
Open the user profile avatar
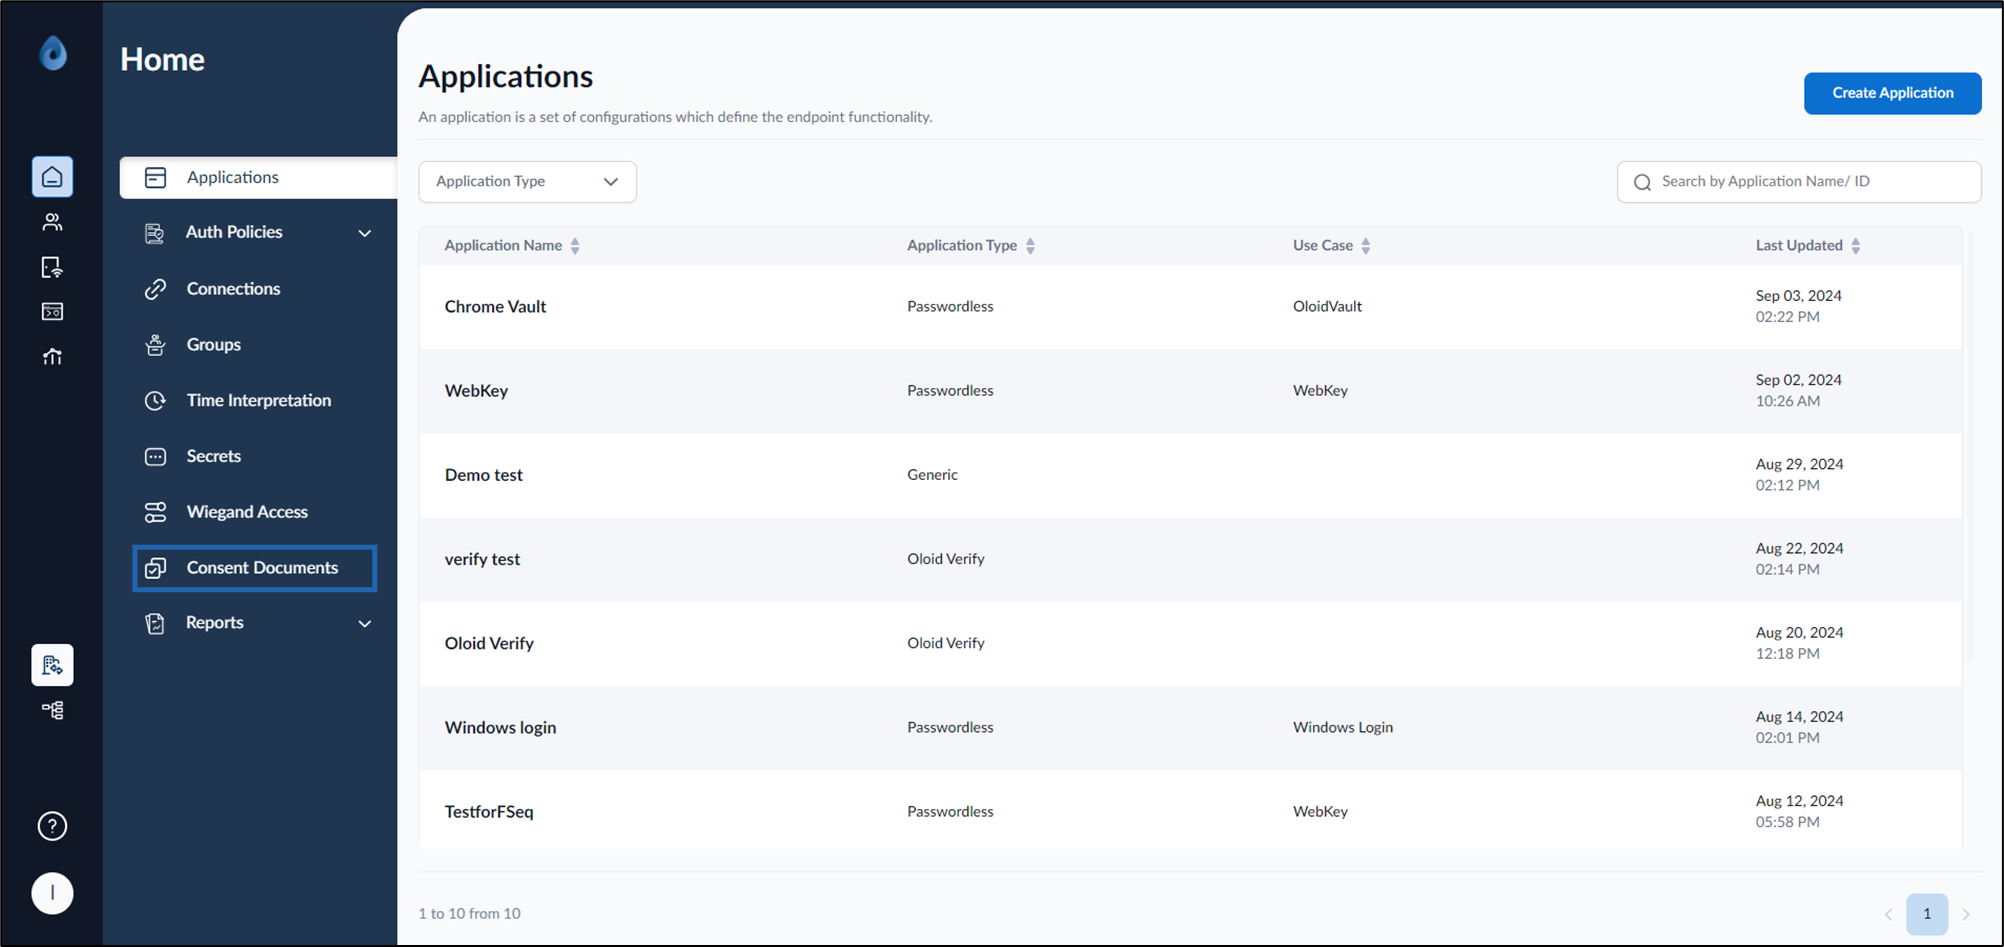pos(52,893)
